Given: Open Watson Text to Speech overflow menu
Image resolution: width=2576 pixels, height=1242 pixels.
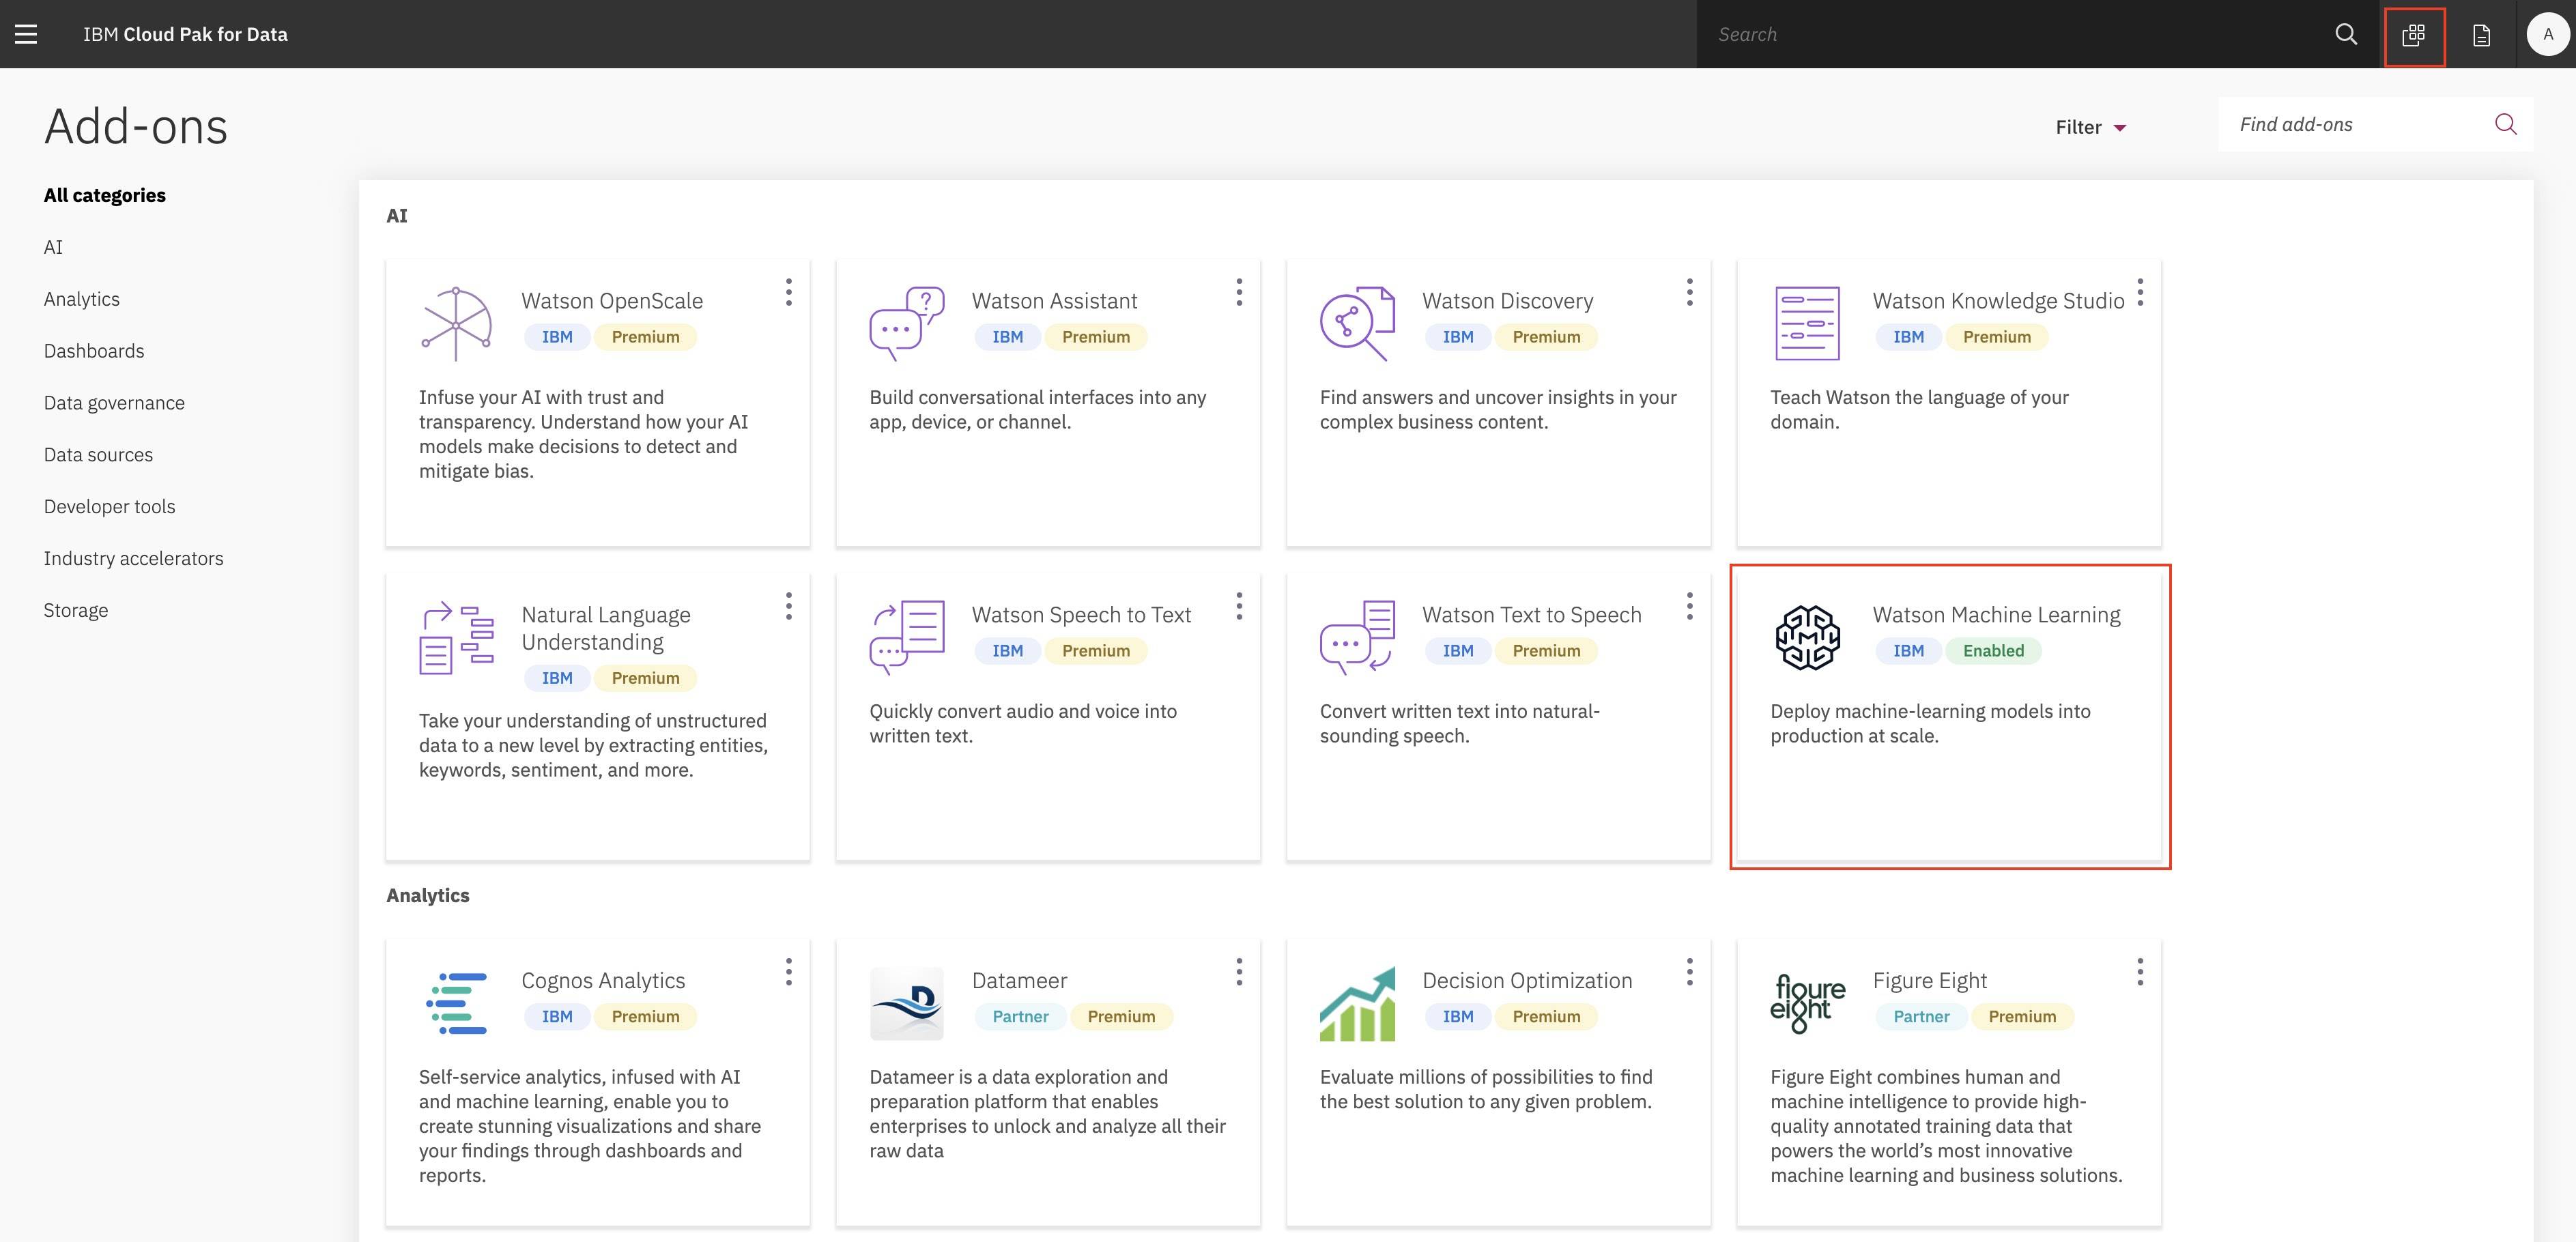Looking at the screenshot, I should [x=1690, y=606].
